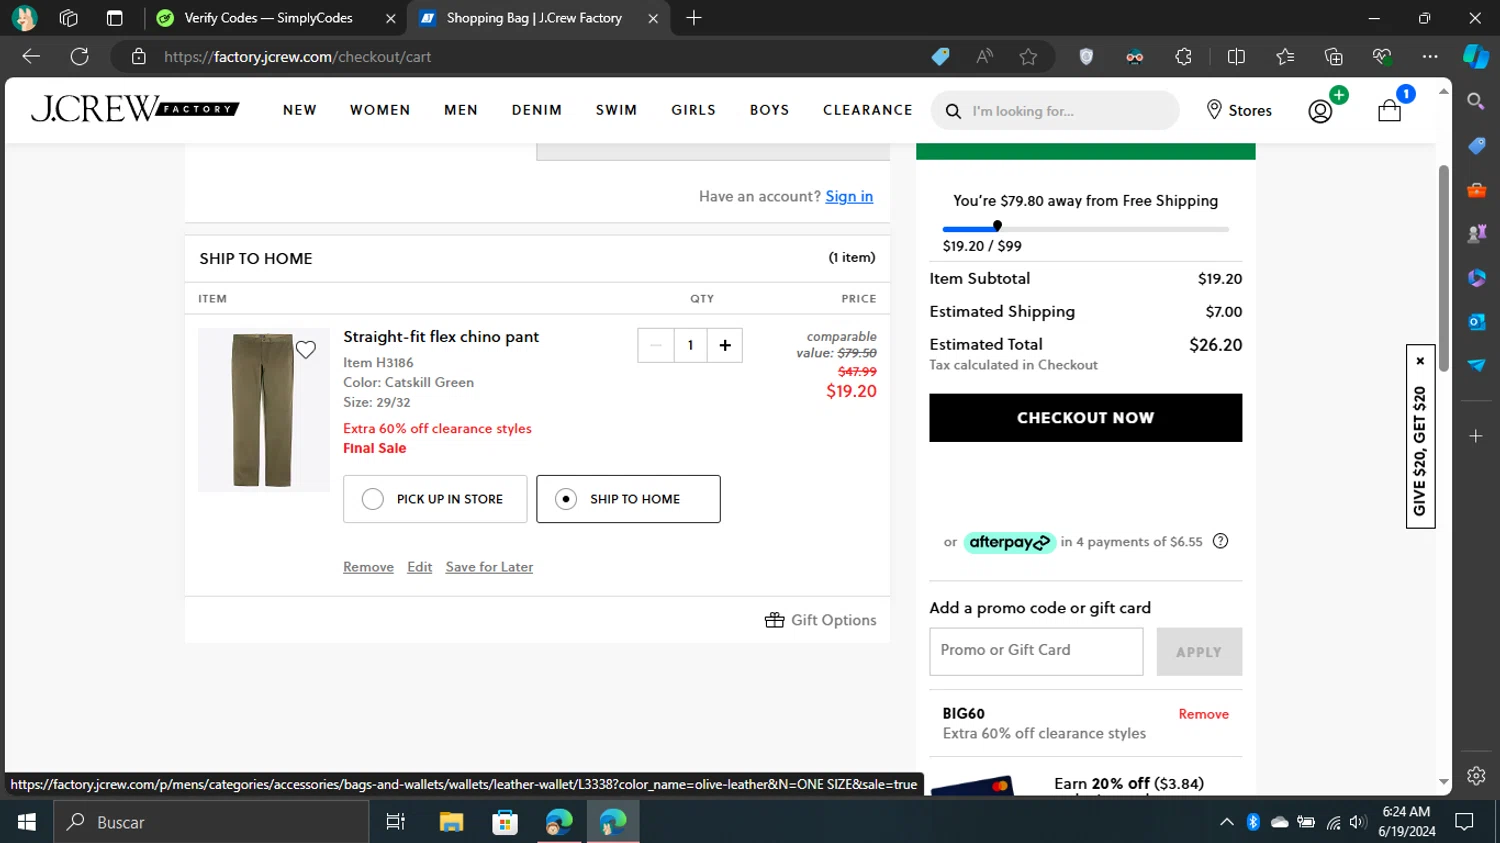
Task: Click Edit under the chino pant
Action: tap(420, 567)
